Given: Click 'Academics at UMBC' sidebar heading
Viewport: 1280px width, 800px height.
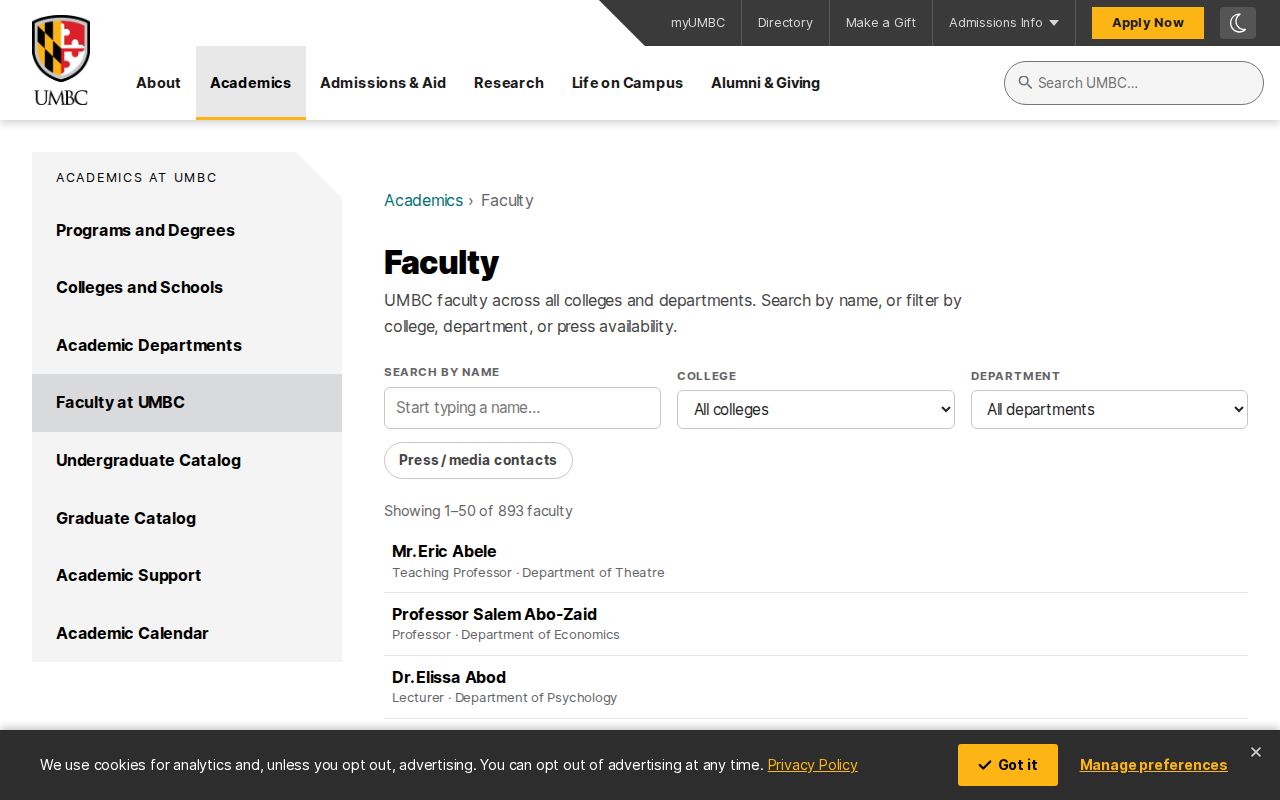Looking at the screenshot, I should [x=136, y=177].
